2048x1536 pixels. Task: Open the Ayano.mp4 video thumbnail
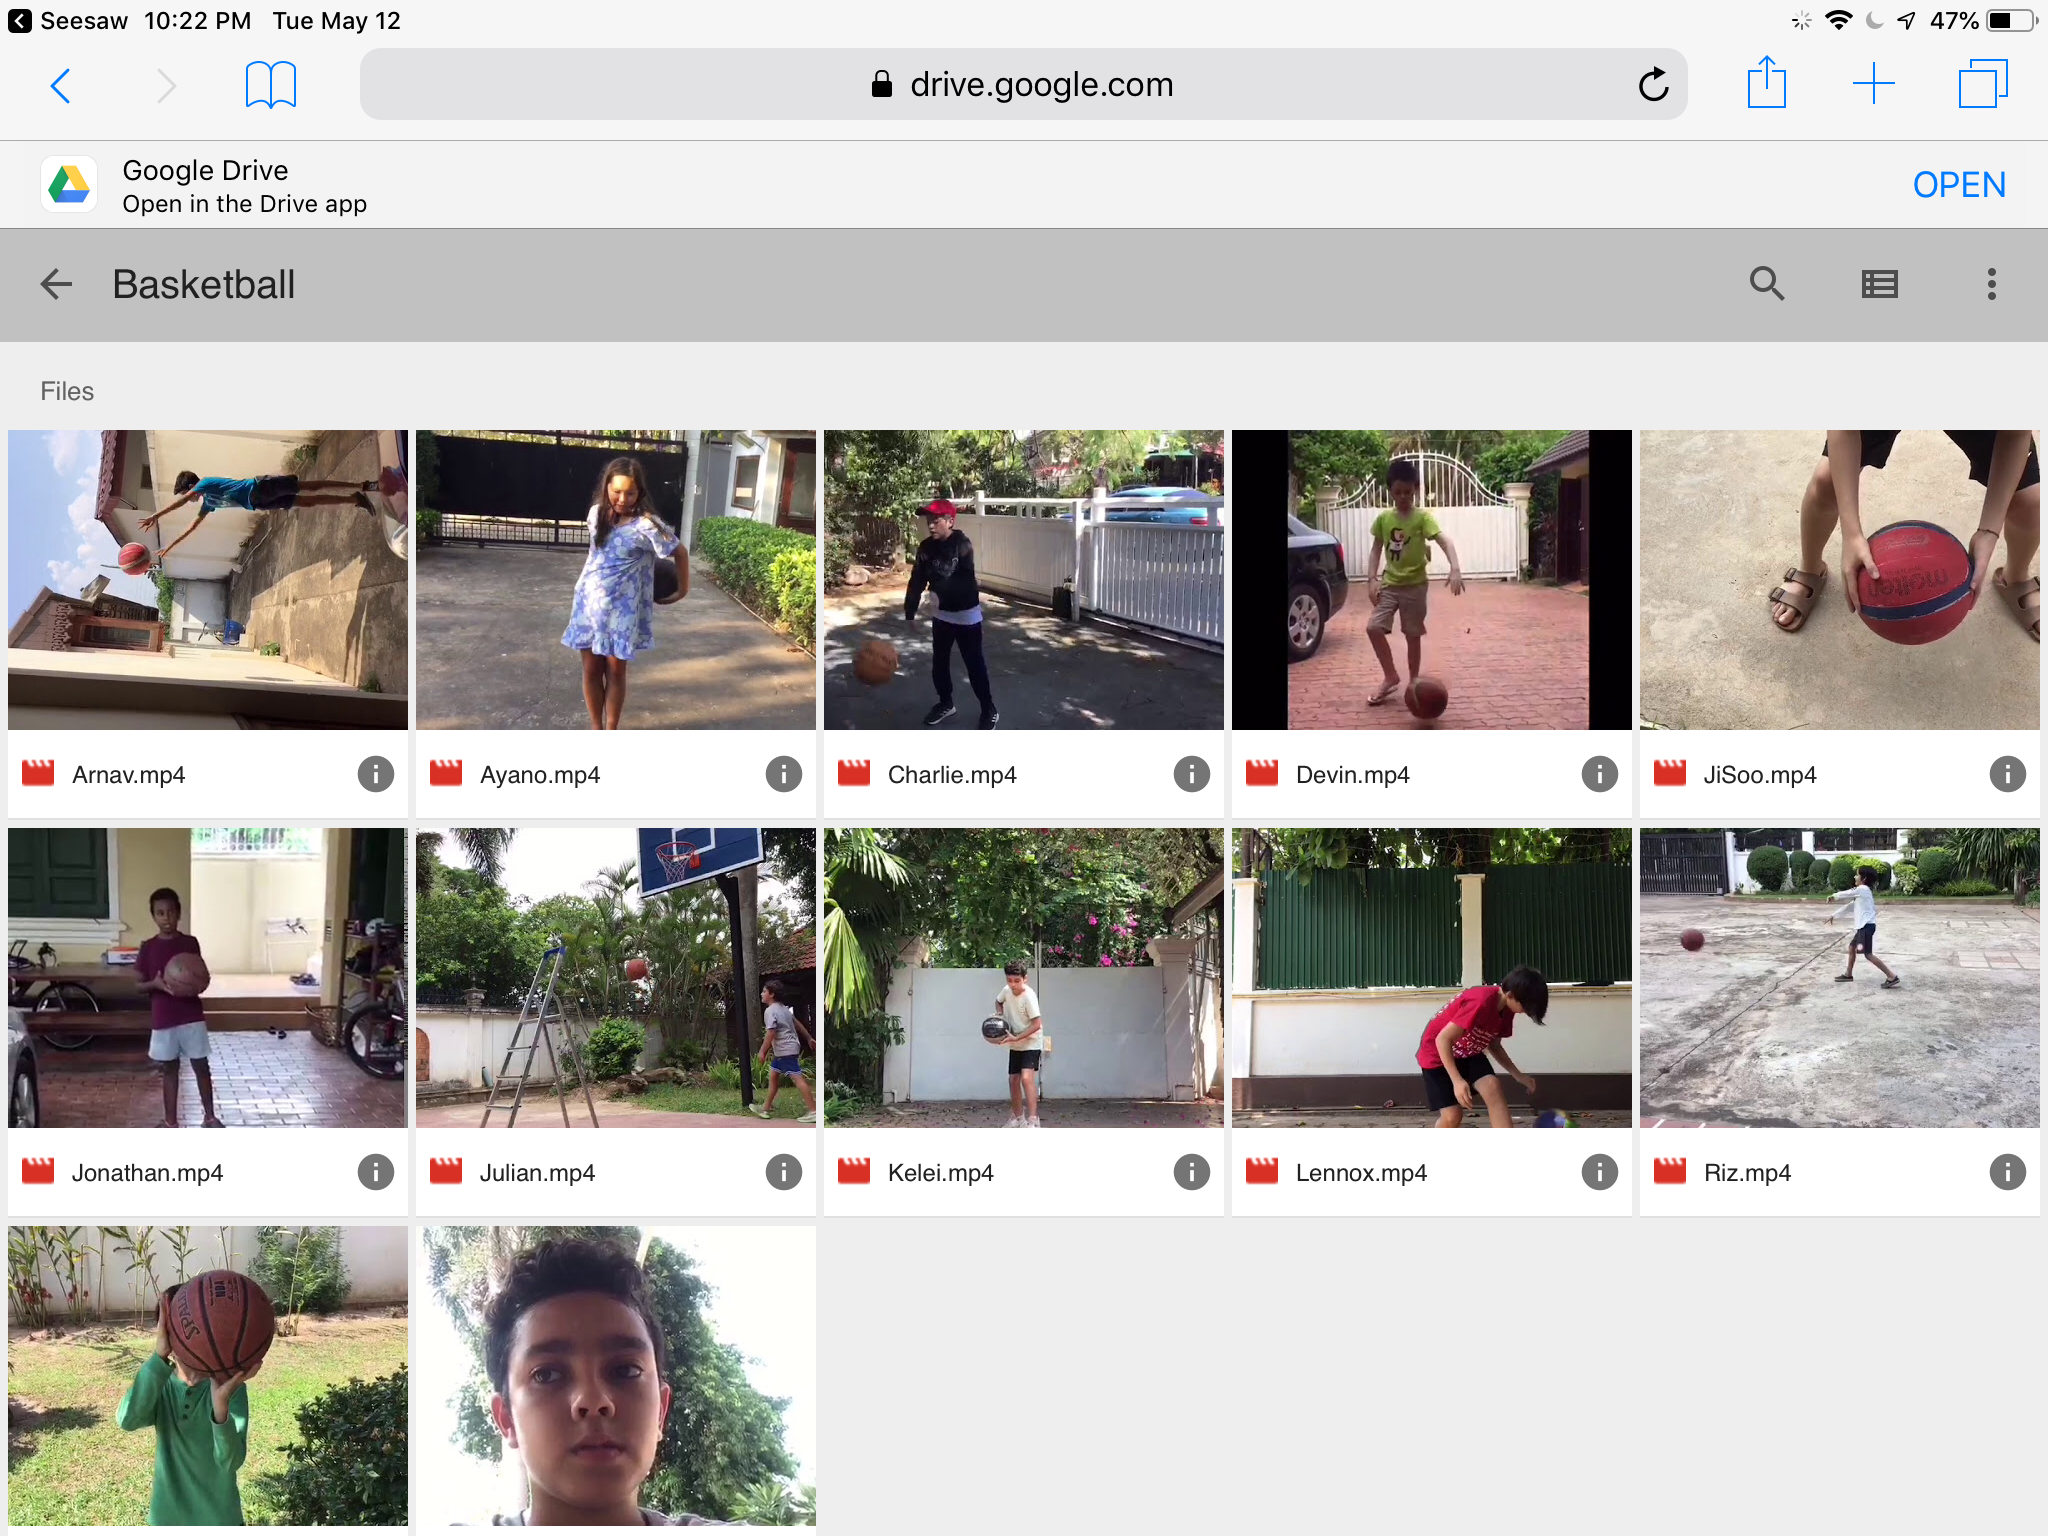tap(616, 580)
